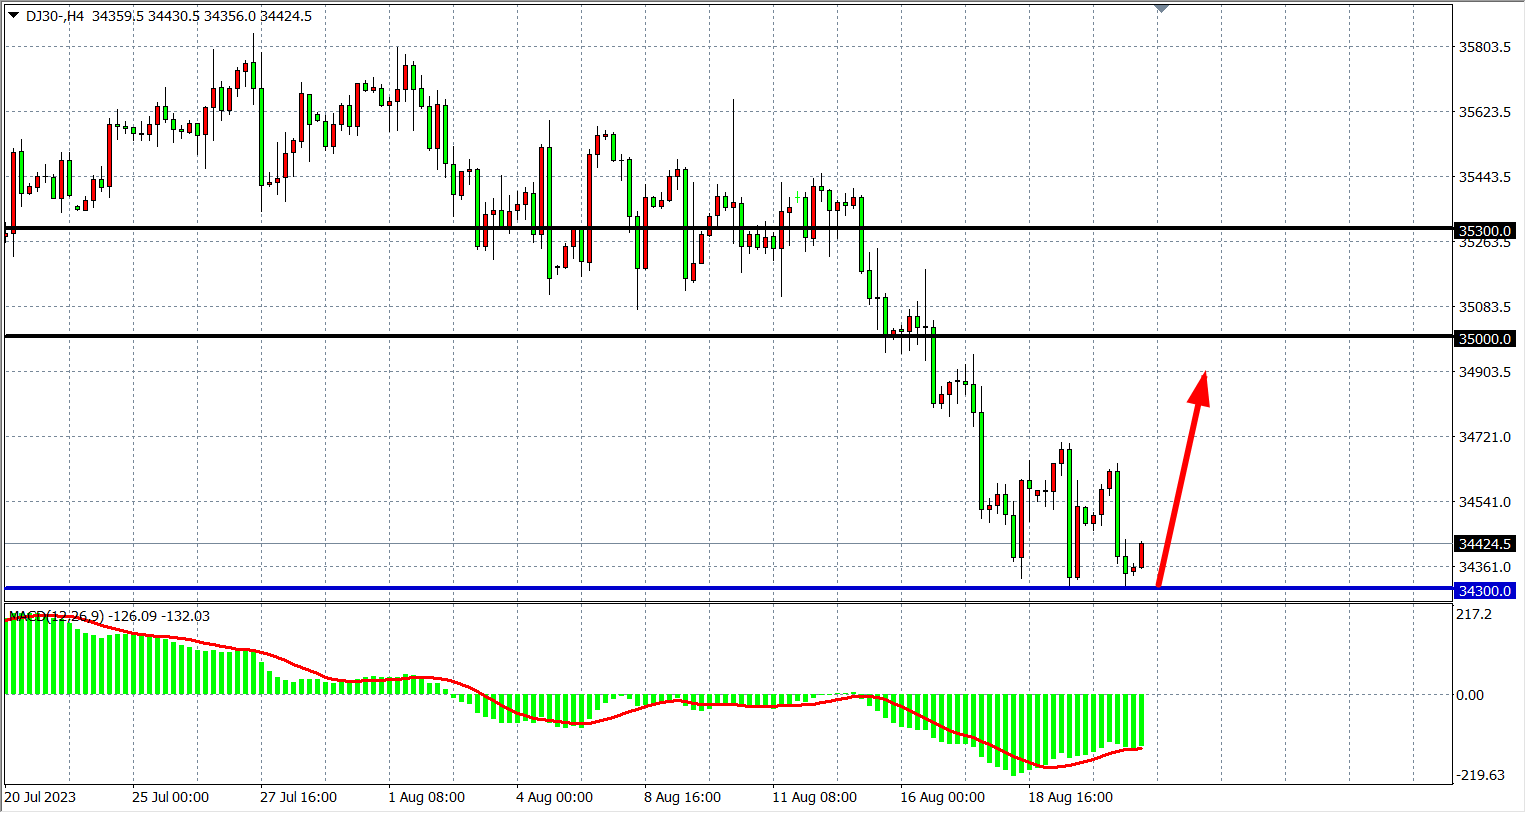Click the 1 Aug 08:00 time label

tap(426, 797)
